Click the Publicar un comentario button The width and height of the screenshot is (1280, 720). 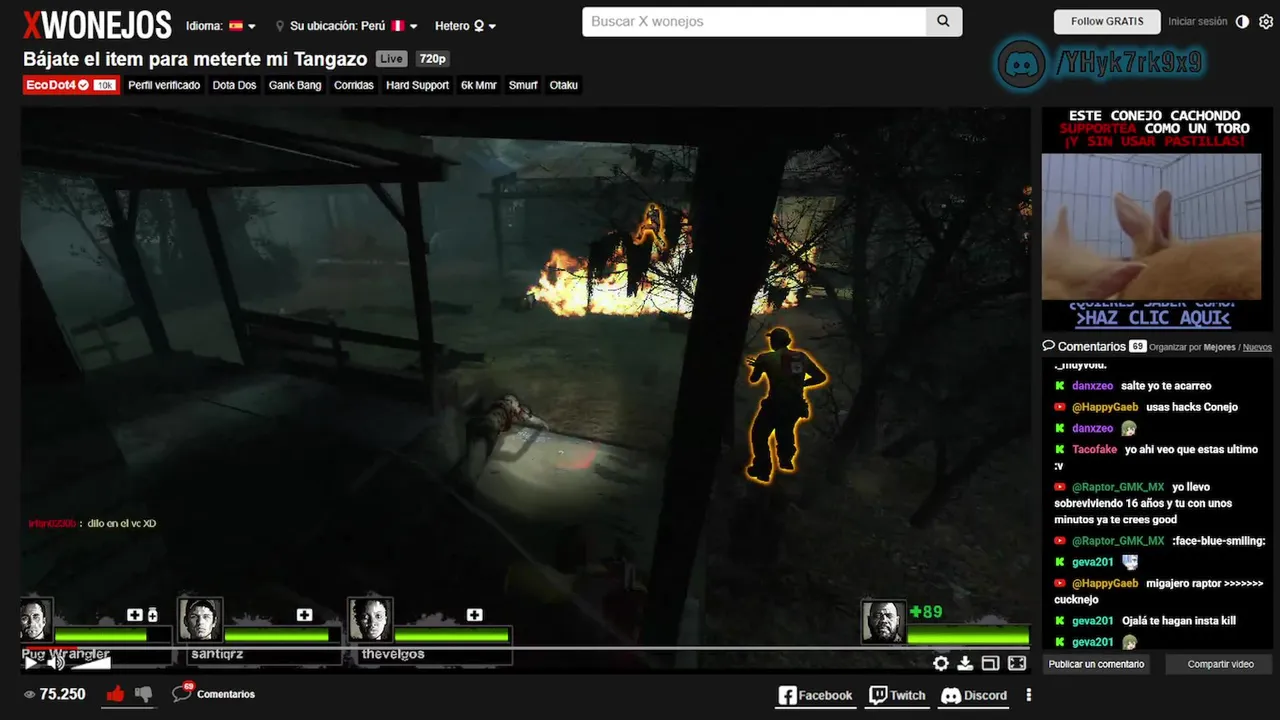pos(1096,664)
